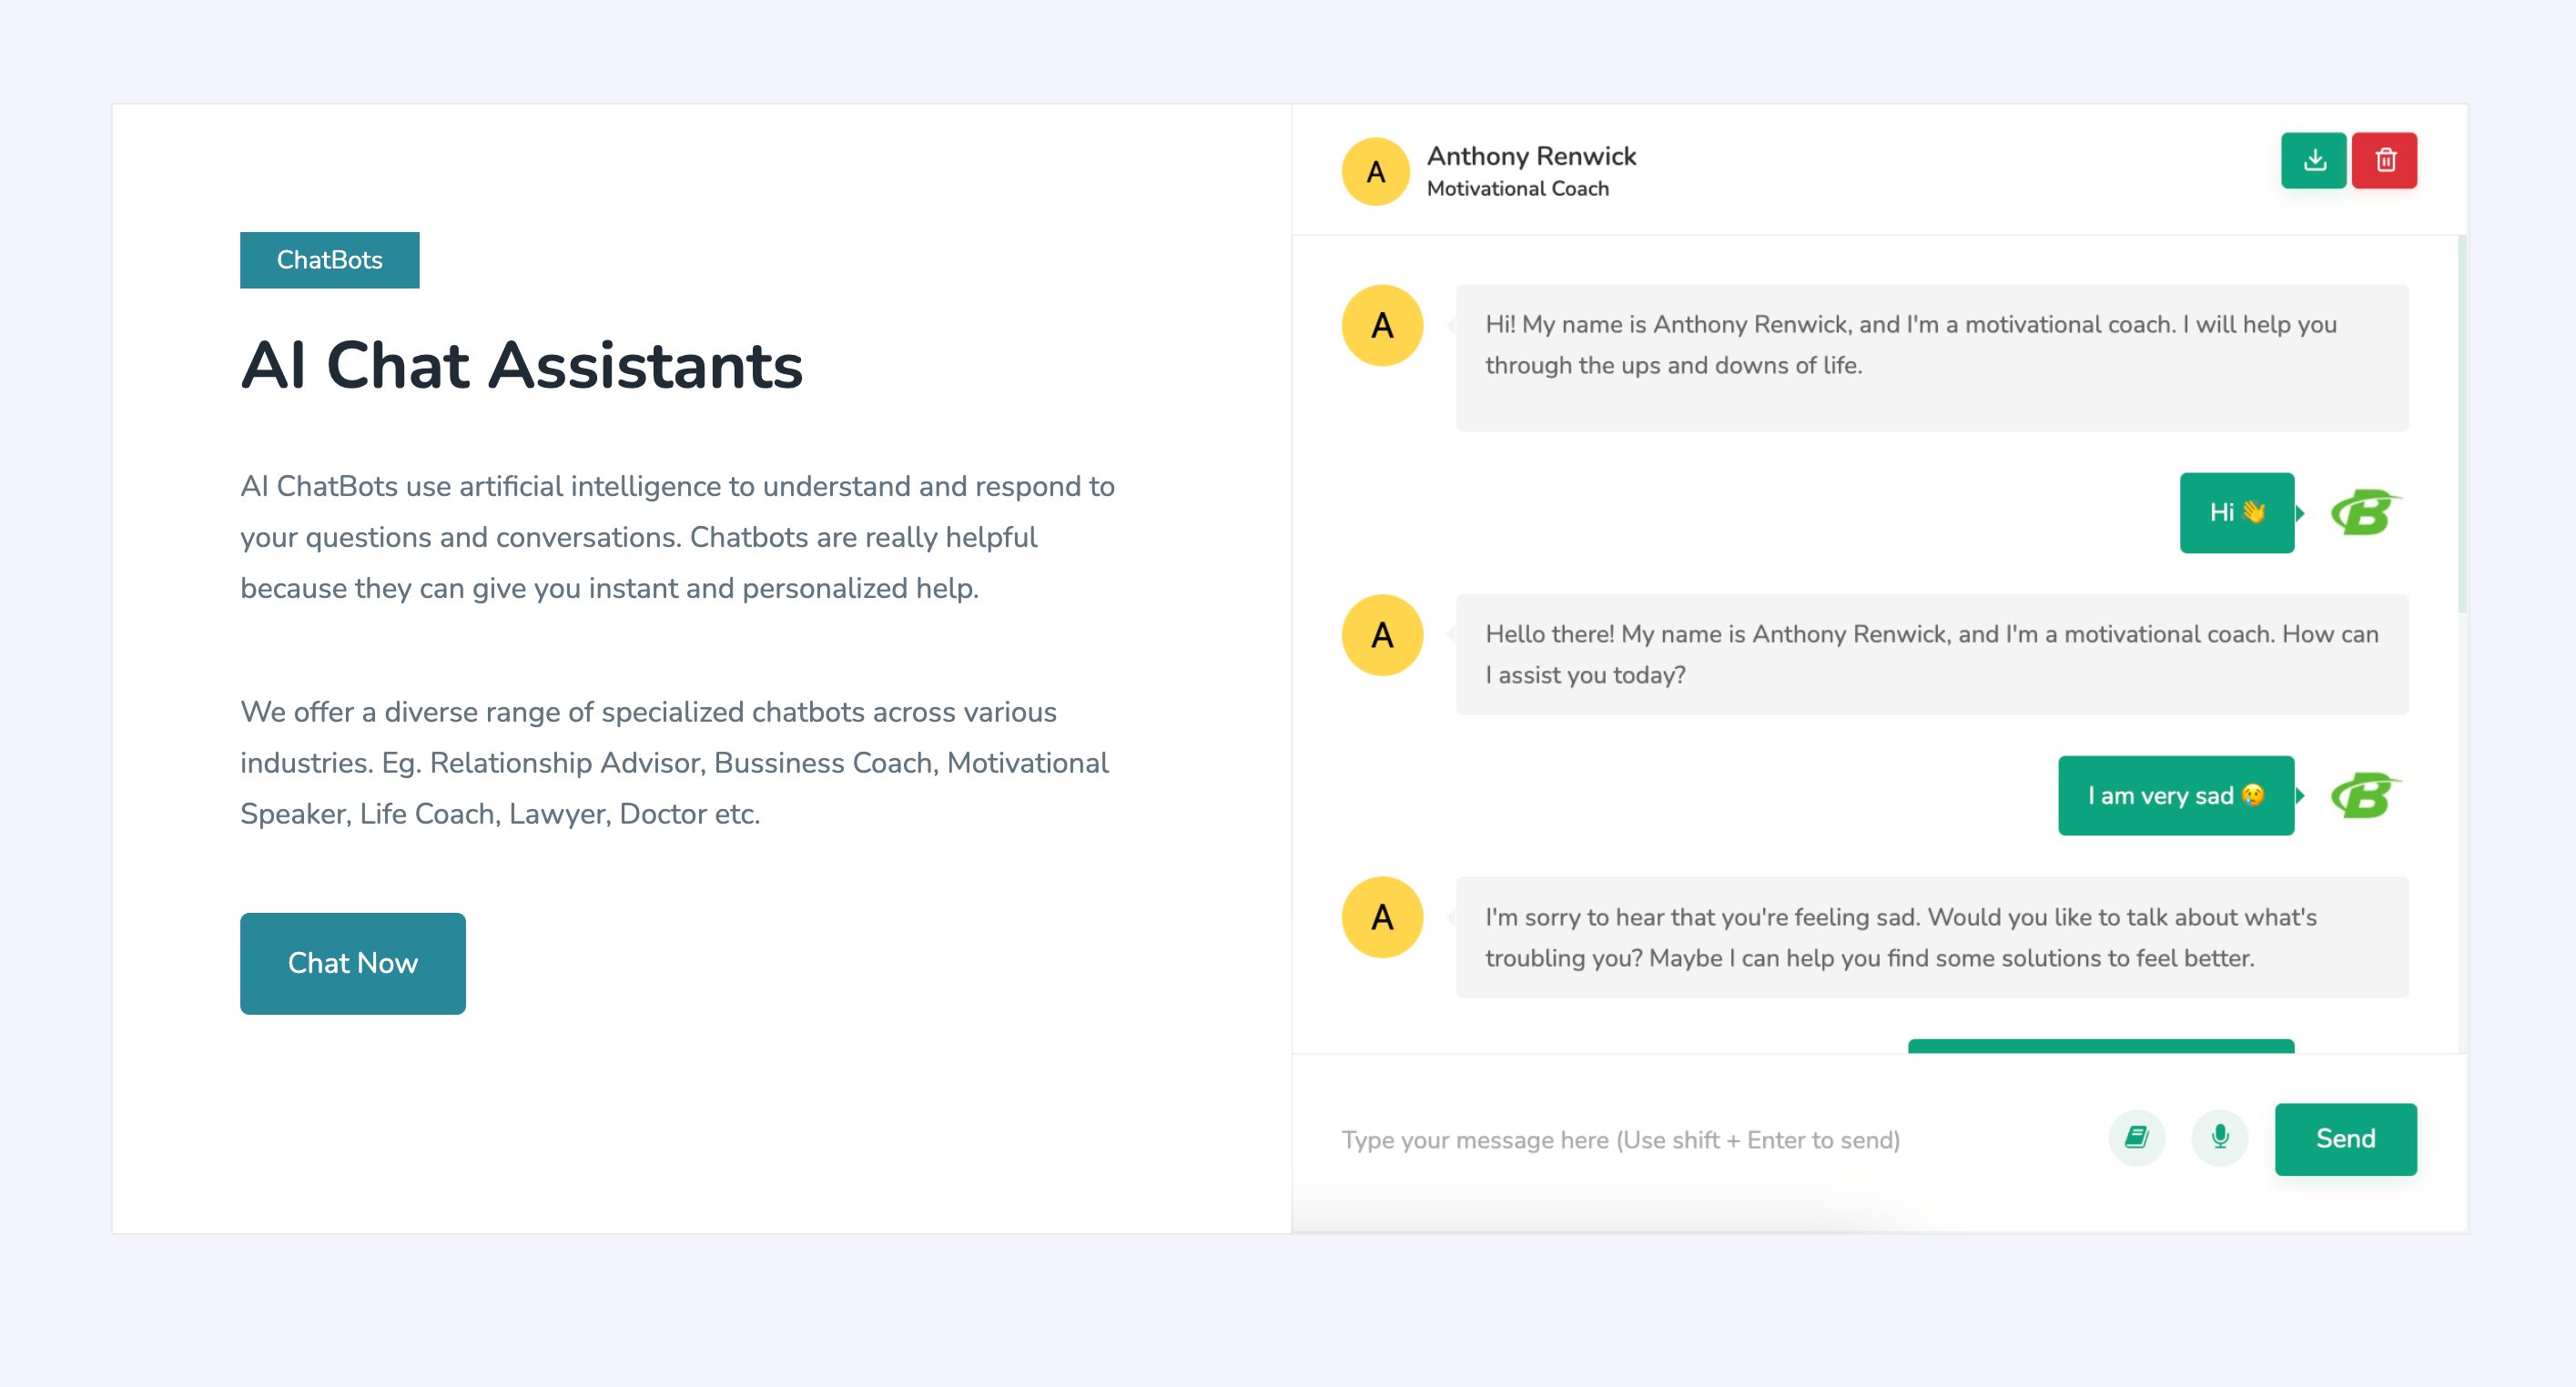Viewport: 2576px width, 1387px height.
Task: Focus the message input field
Action: pyautogui.click(x=1700, y=1140)
